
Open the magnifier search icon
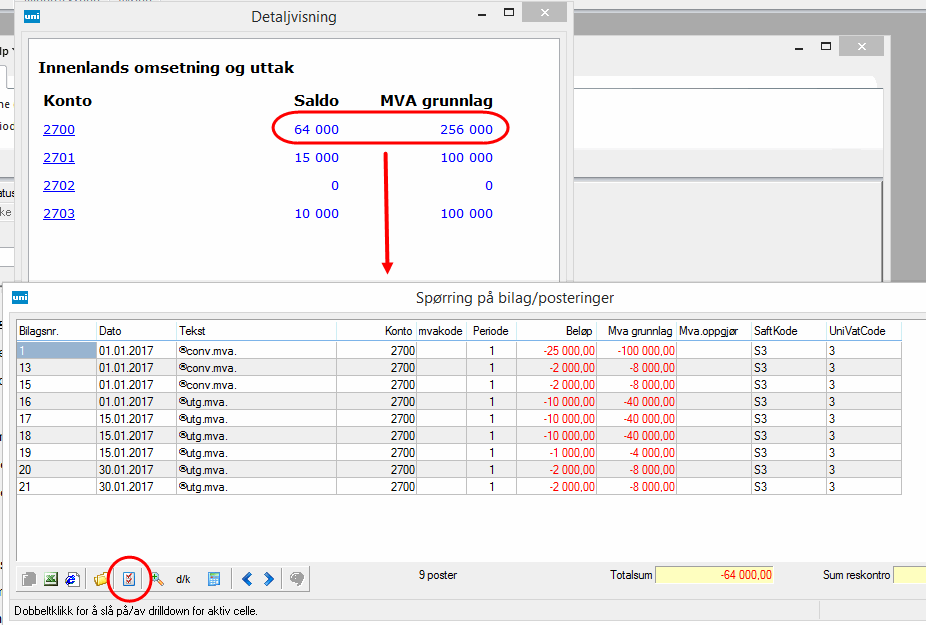157,578
